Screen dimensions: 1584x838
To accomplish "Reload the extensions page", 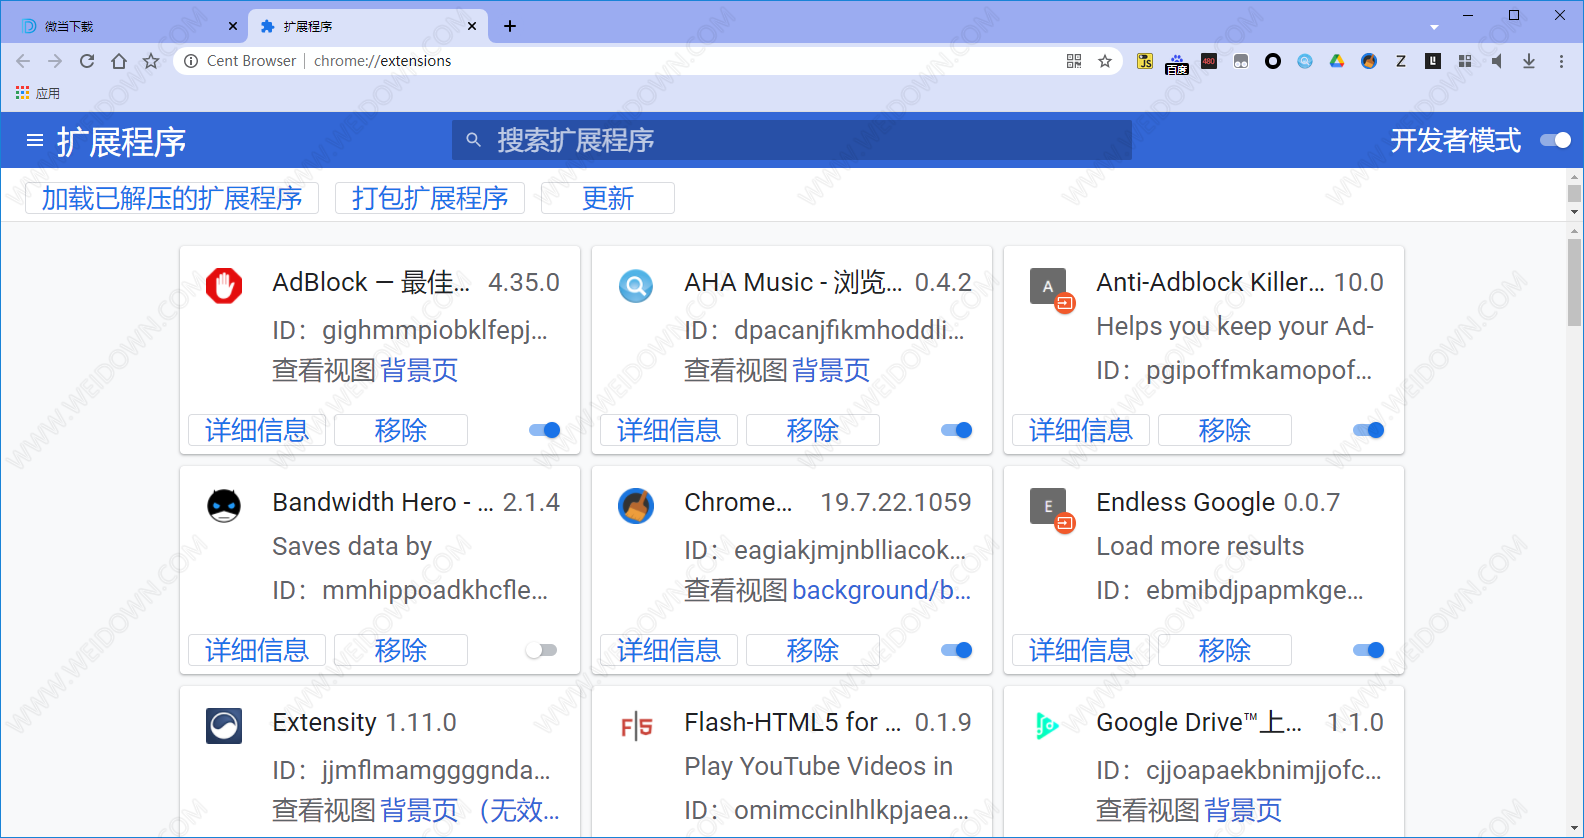I will point(87,61).
